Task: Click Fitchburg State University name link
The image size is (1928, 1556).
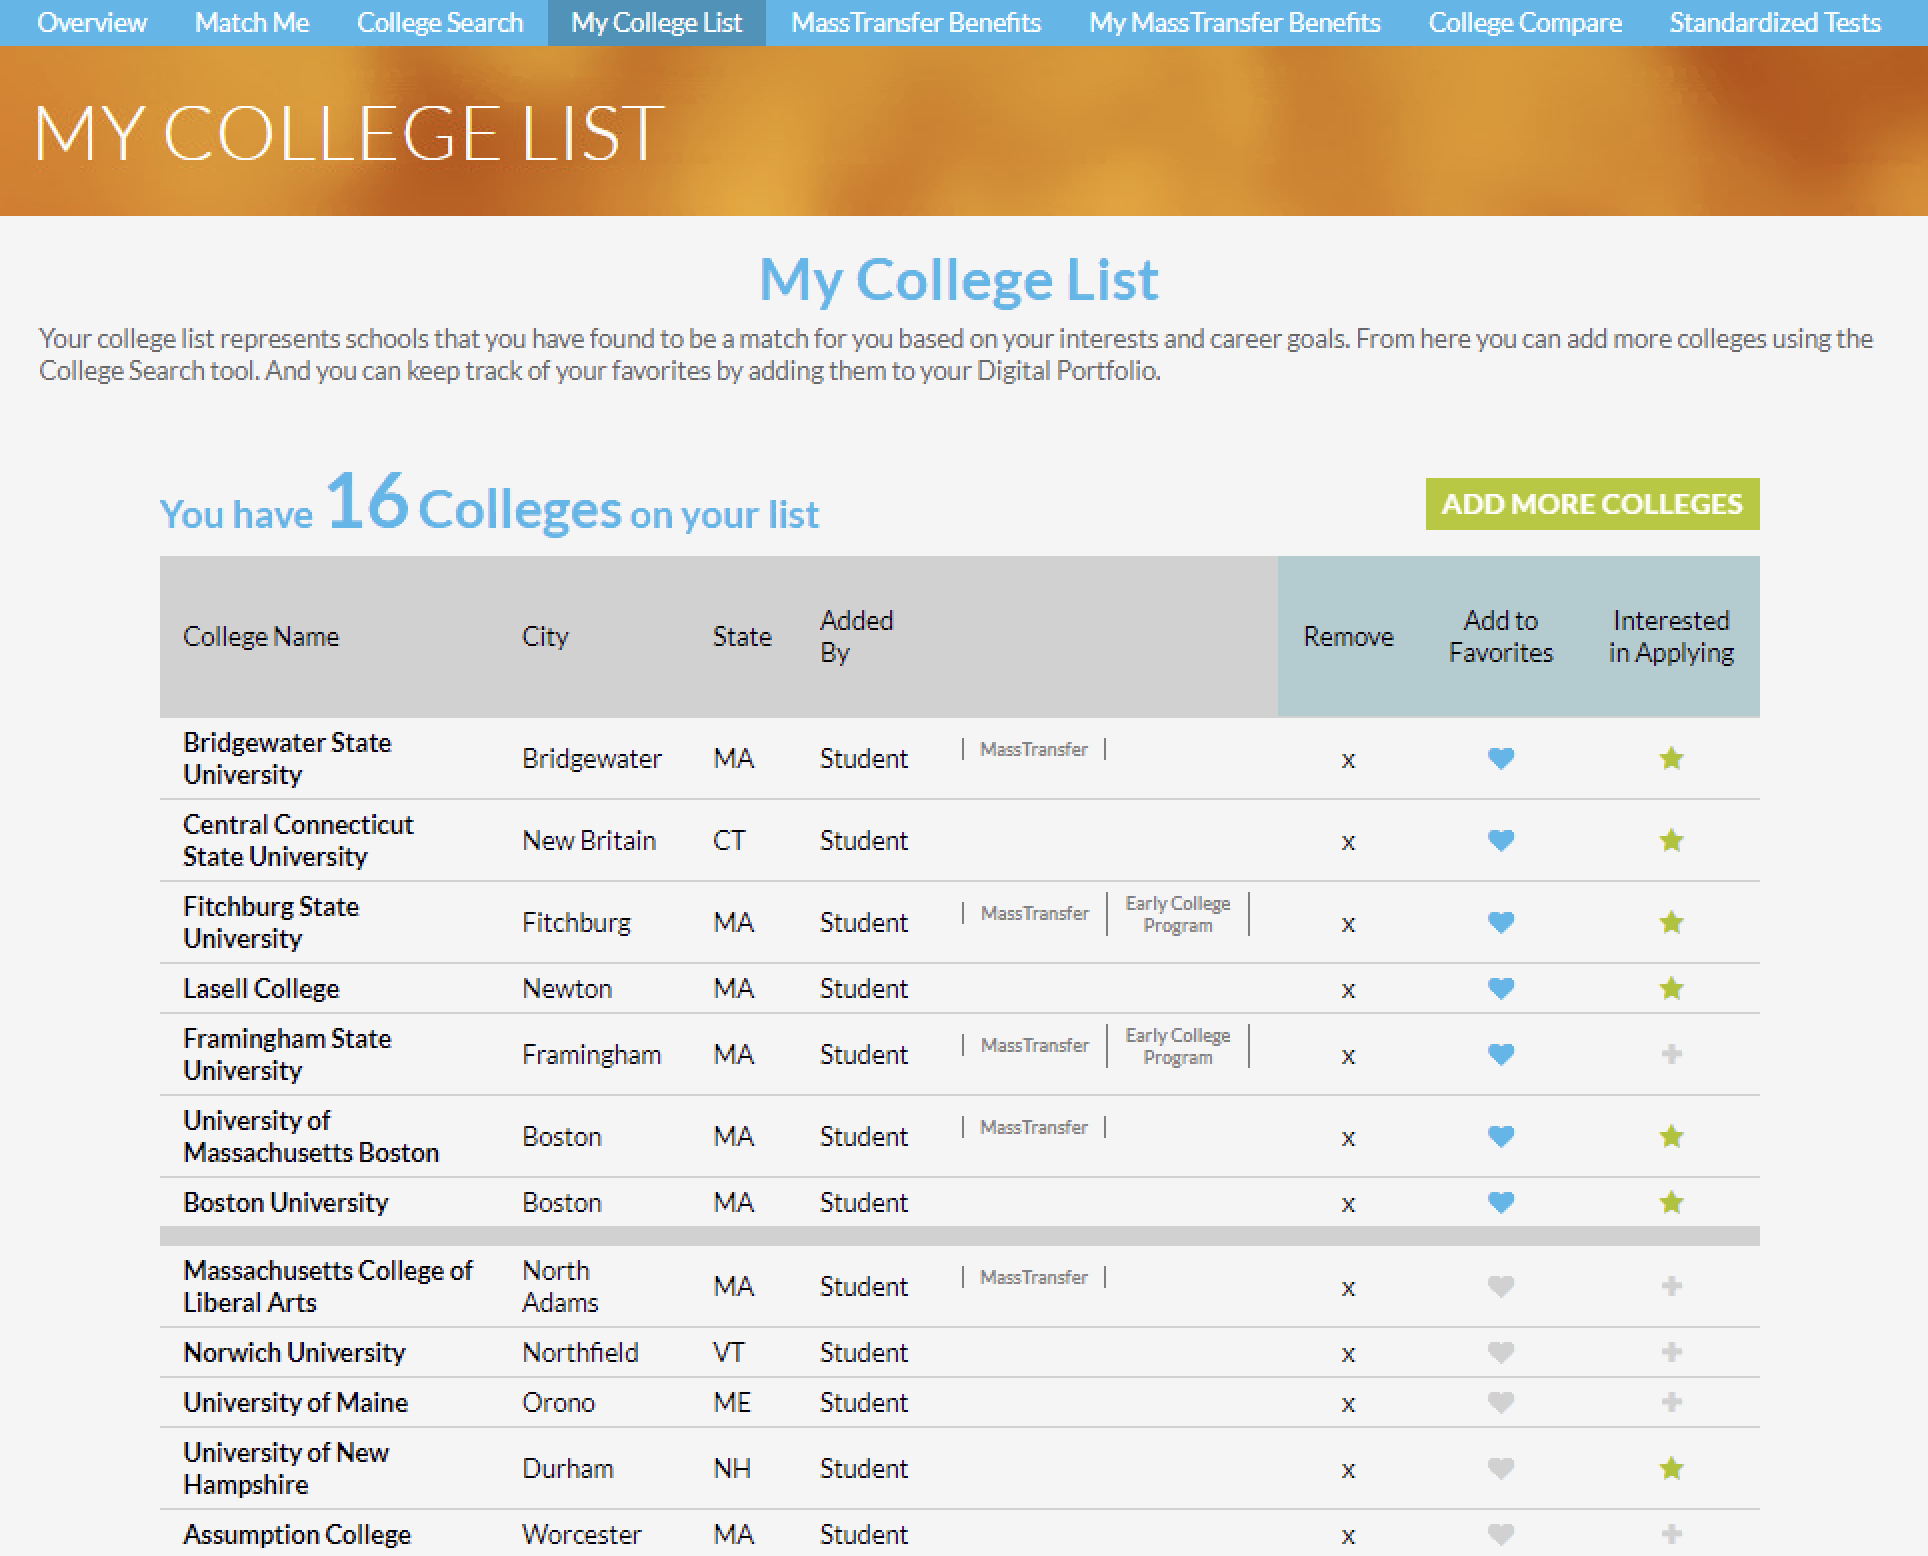Action: click(x=271, y=922)
